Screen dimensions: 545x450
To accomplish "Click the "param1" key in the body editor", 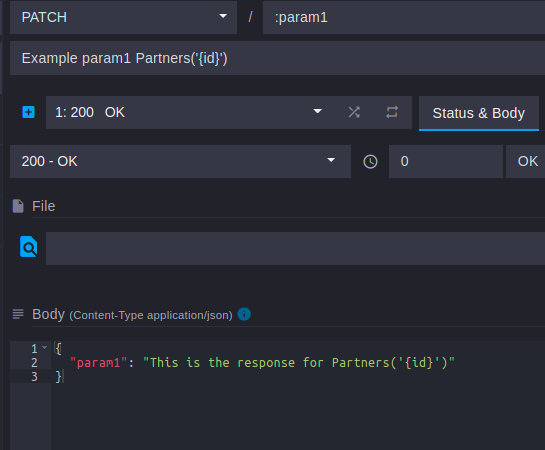I will pos(99,363).
